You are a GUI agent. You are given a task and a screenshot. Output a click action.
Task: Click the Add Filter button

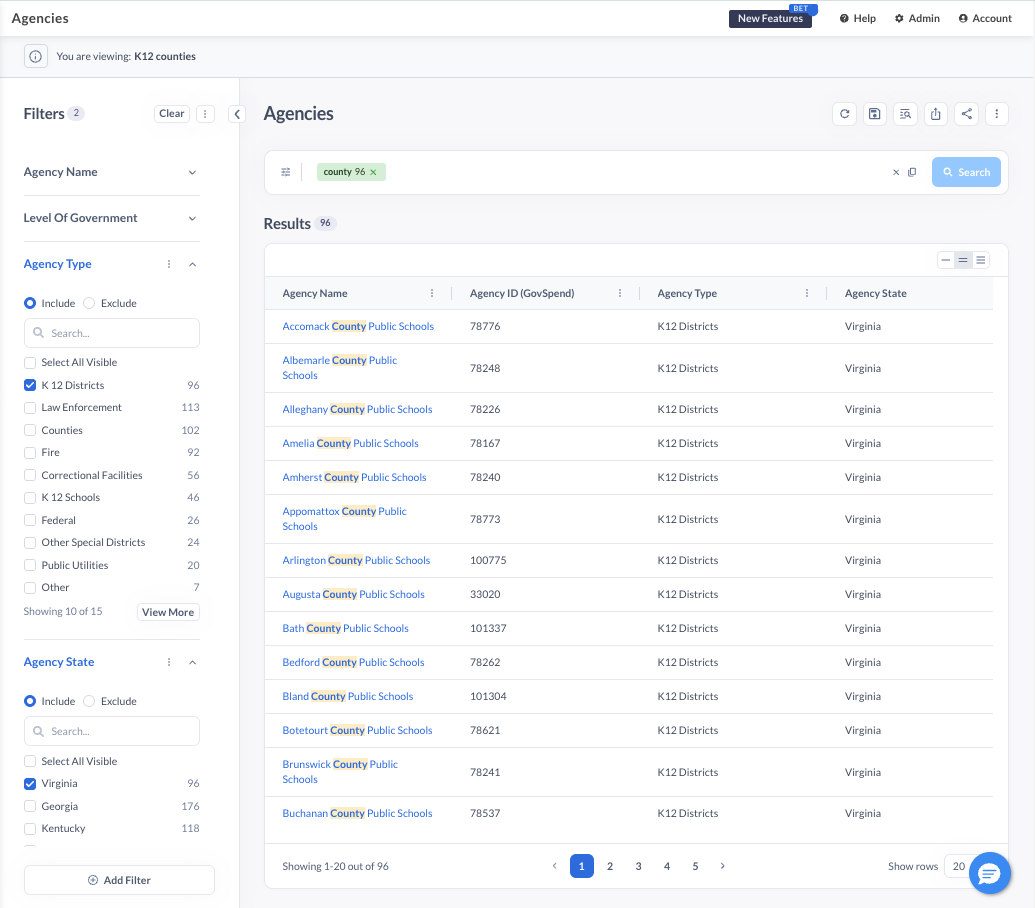(x=119, y=880)
